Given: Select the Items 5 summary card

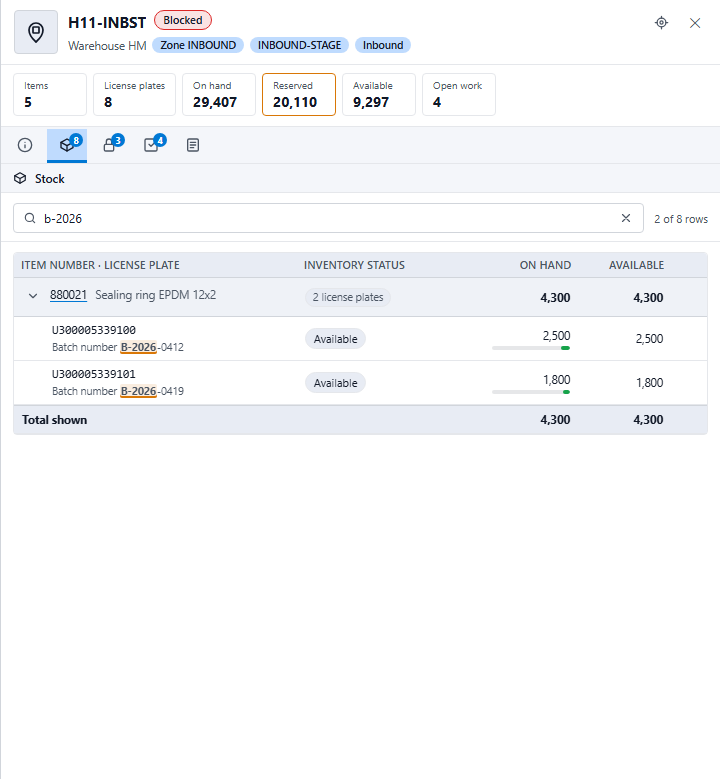Looking at the screenshot, I should [x=50, y=94].
